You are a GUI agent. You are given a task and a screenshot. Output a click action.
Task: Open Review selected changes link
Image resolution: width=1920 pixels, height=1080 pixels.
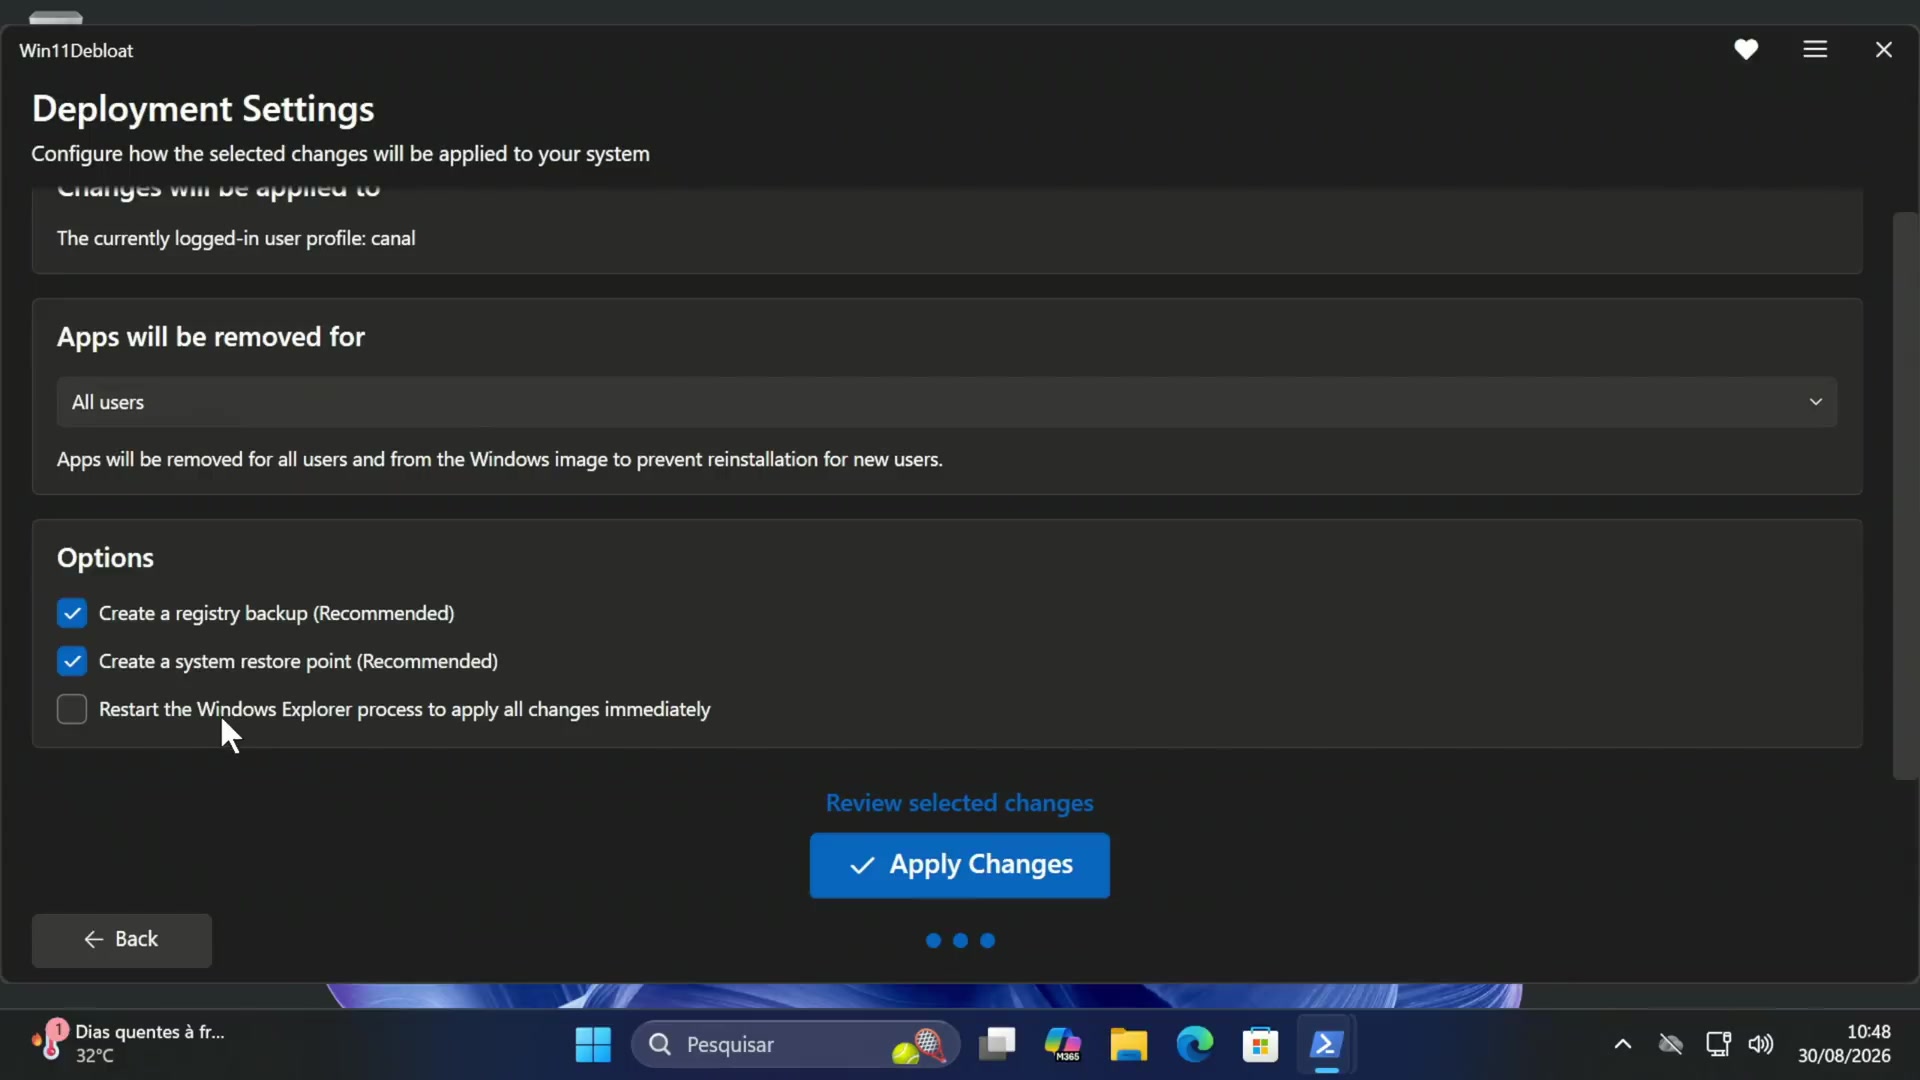click(959, 803)
